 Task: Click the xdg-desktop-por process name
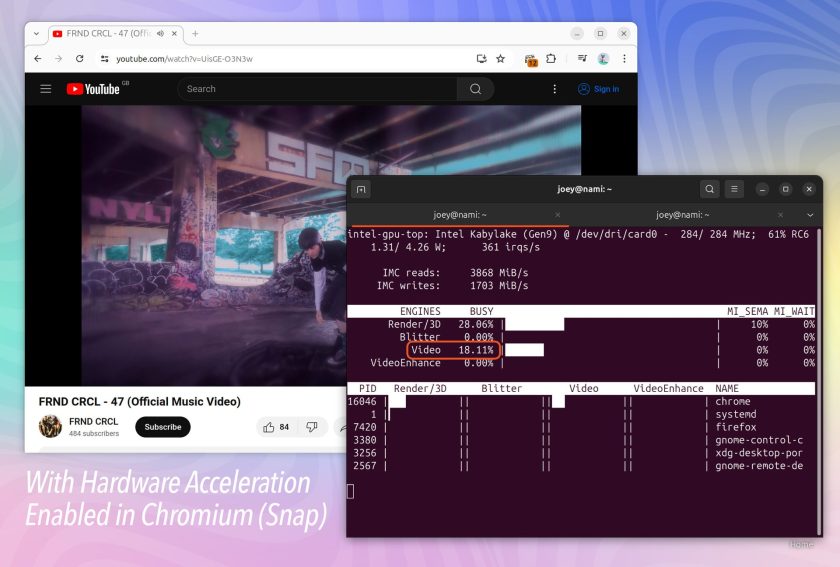pyautogui.click(x=759, y=453)
